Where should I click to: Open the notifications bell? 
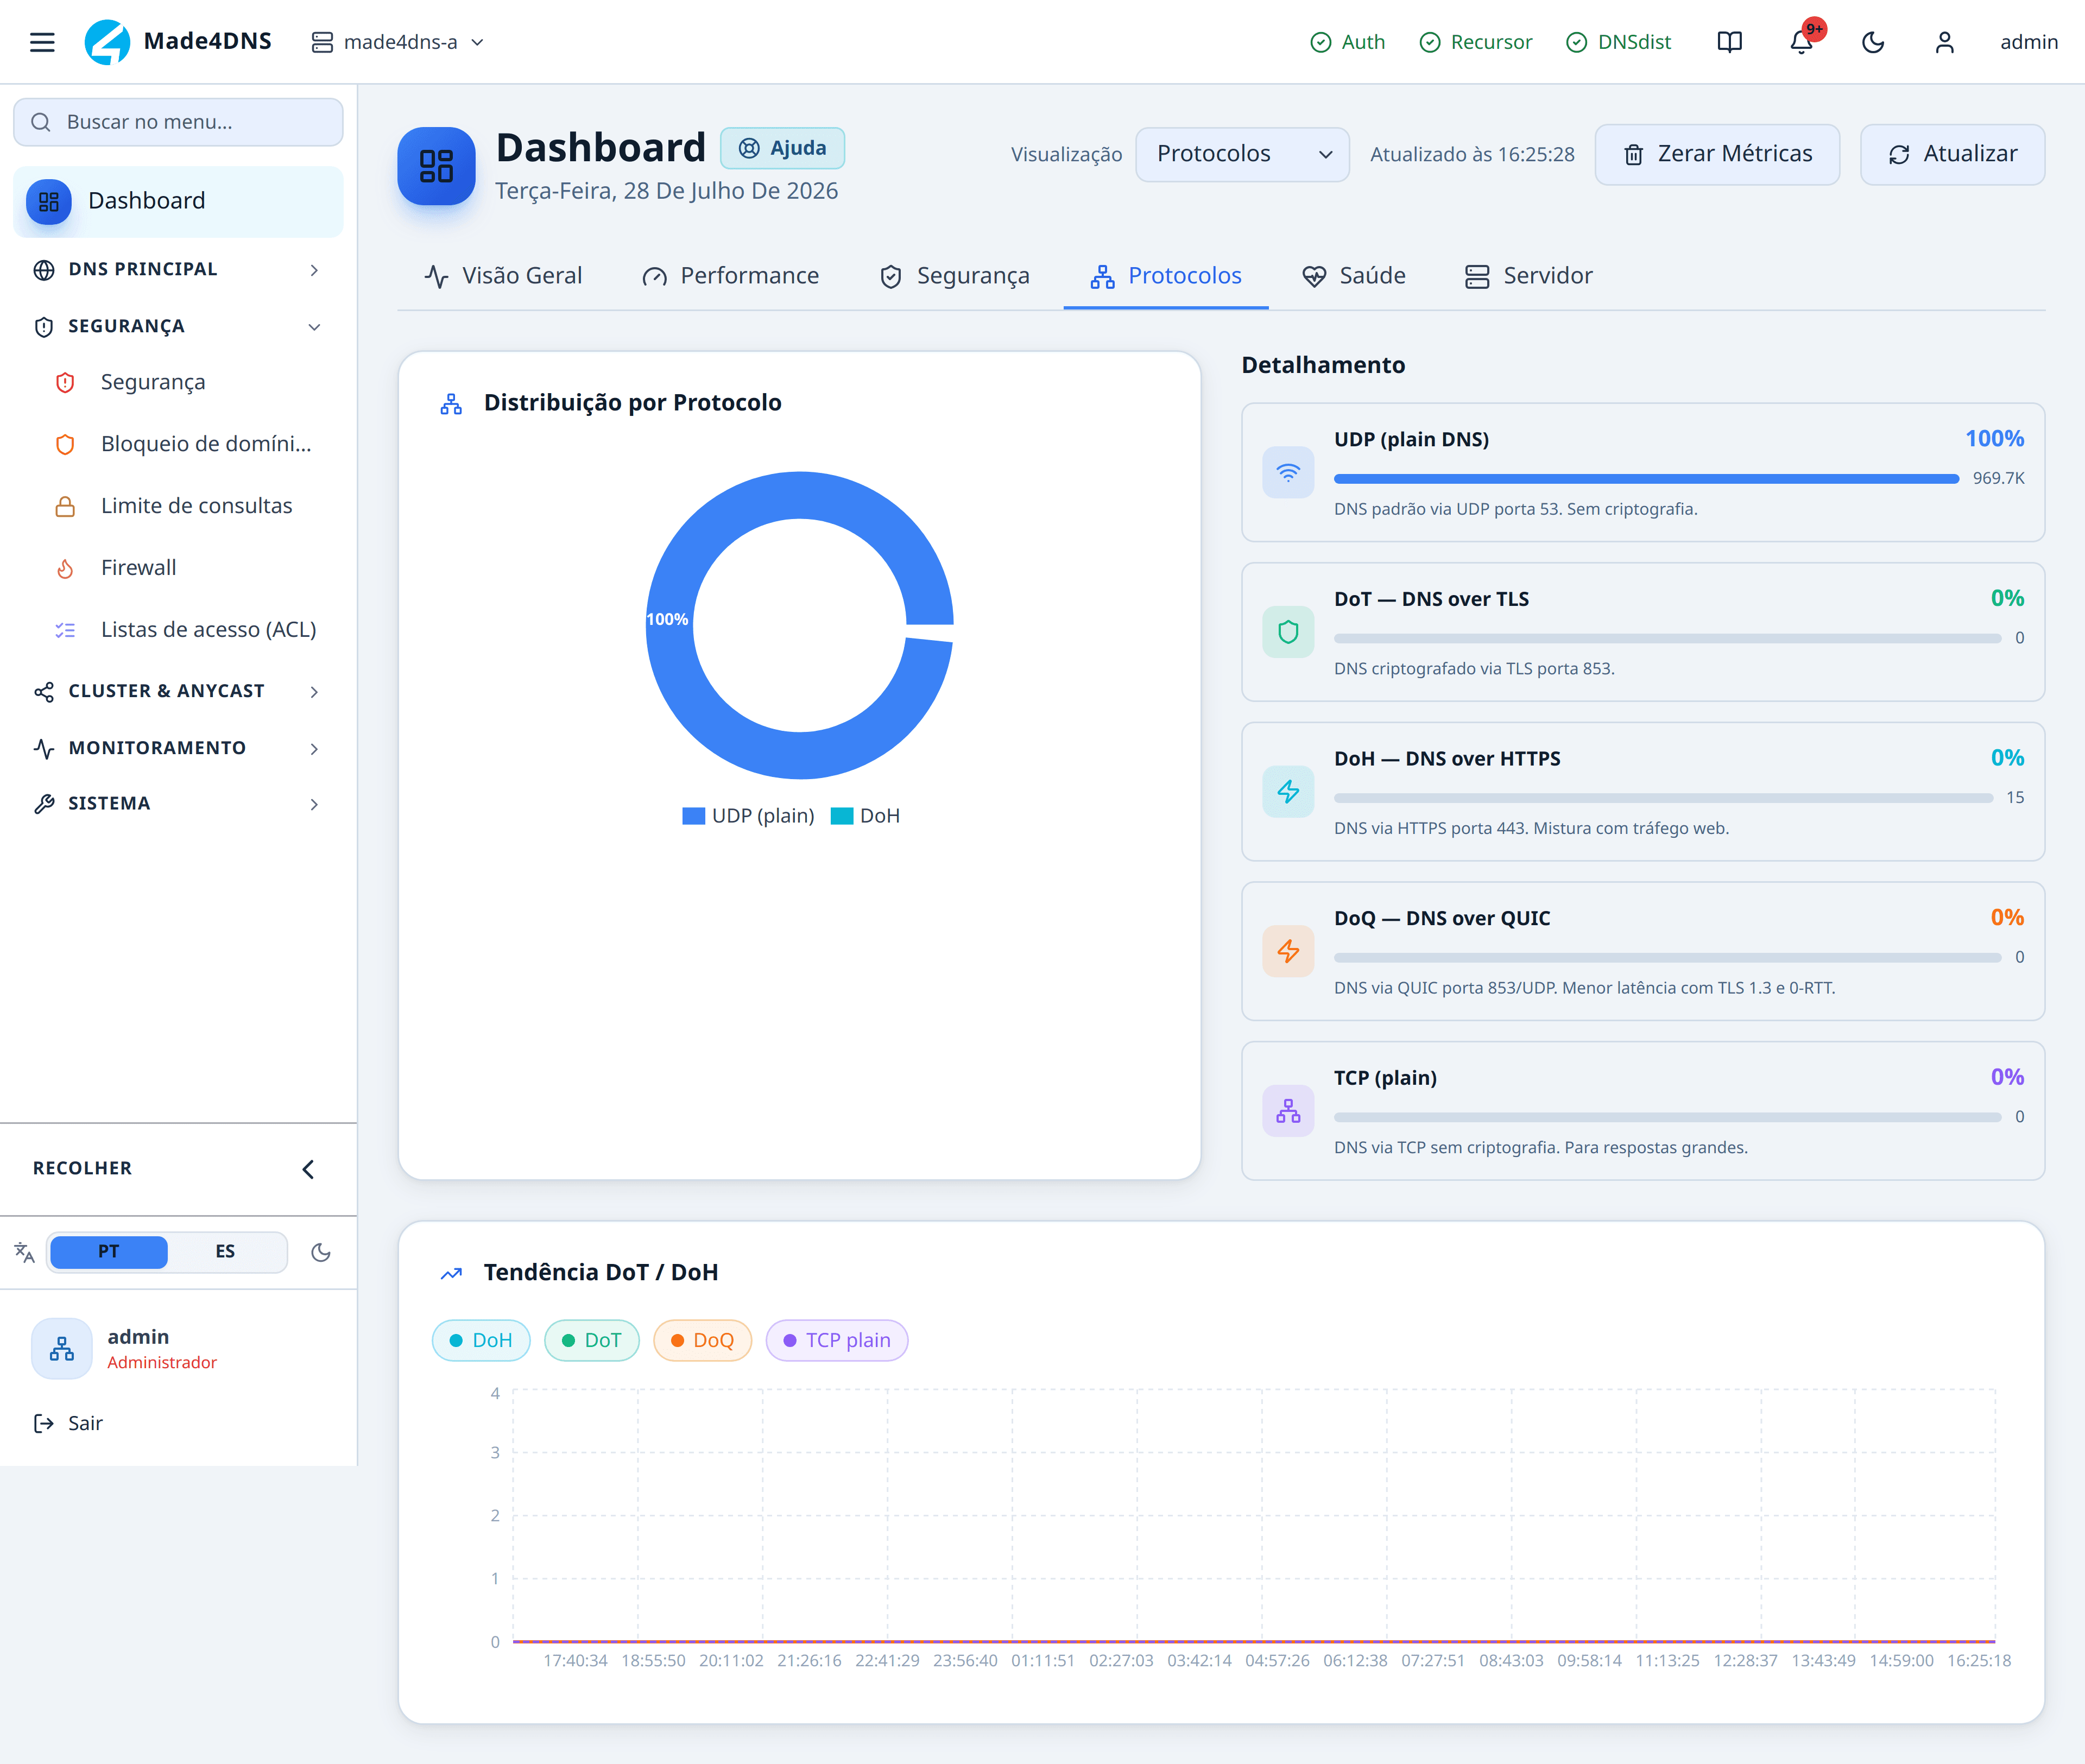point(1801,42)
